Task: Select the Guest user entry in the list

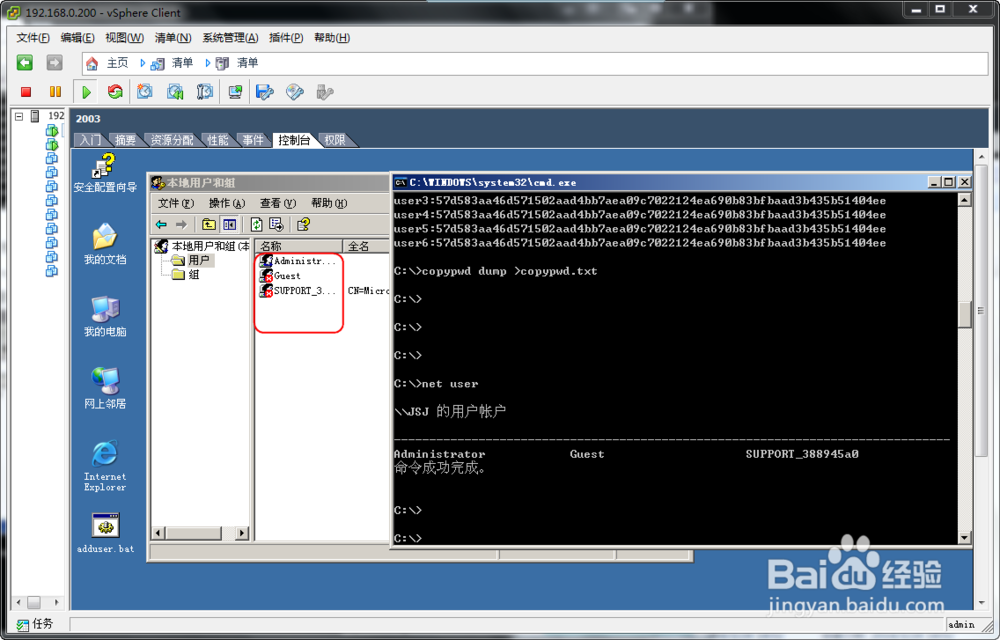Action: tap(281, 275)
